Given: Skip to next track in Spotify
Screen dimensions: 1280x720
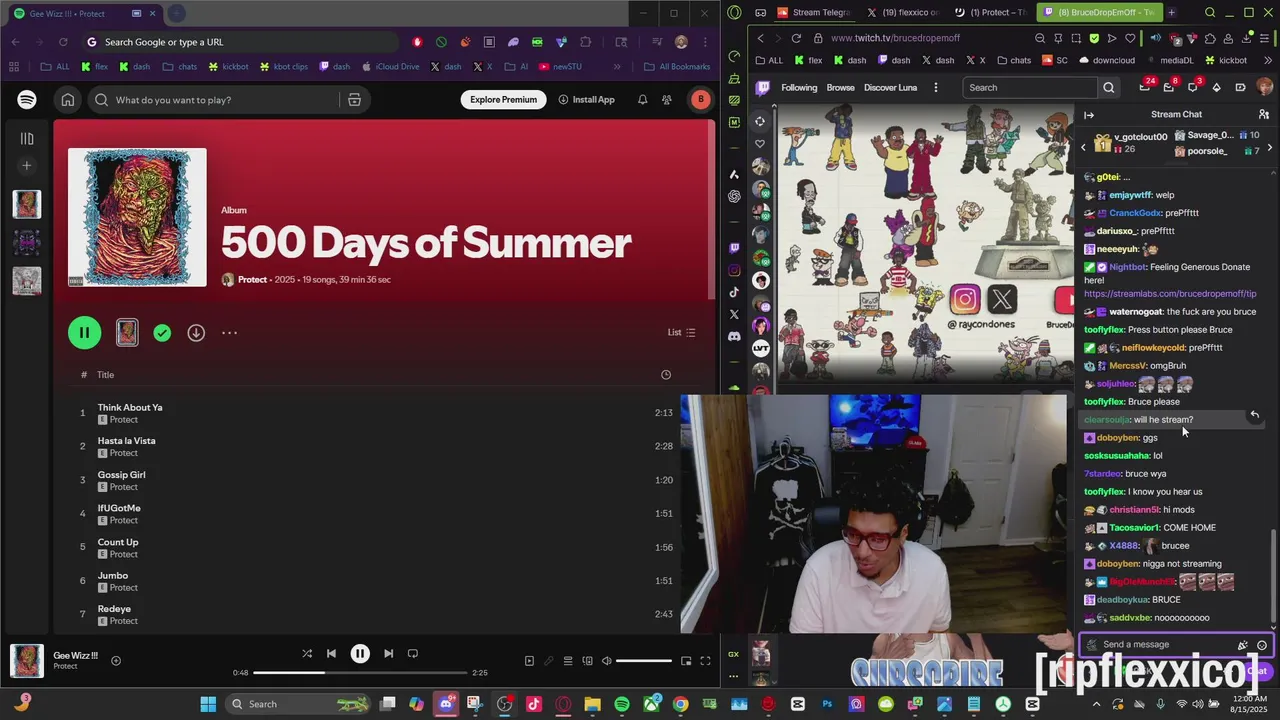Looking at the screenshot, I should [388, 654].
